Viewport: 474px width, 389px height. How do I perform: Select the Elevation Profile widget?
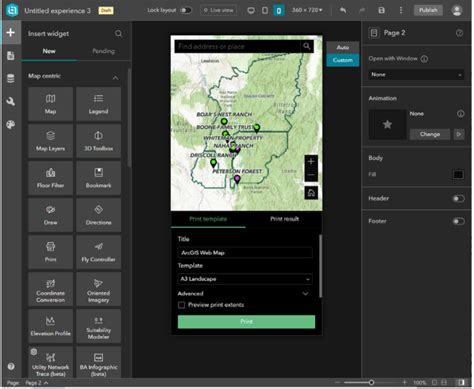(x=50, y=326)
